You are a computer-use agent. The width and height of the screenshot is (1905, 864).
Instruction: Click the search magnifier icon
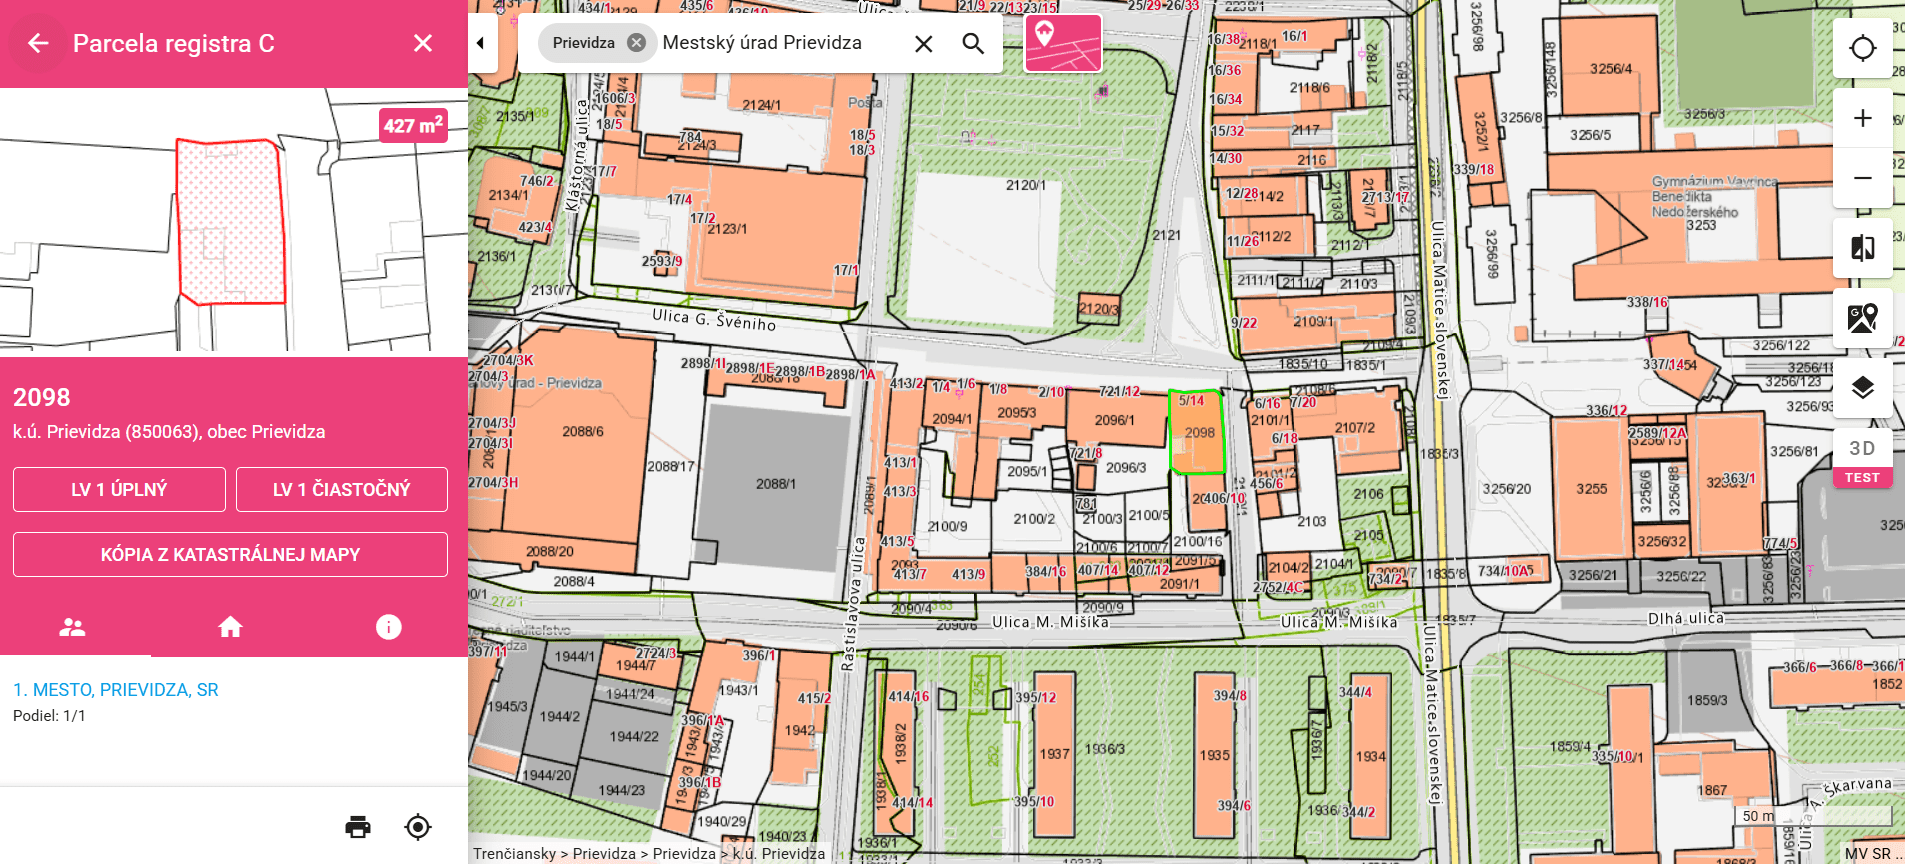click(972, 44)
